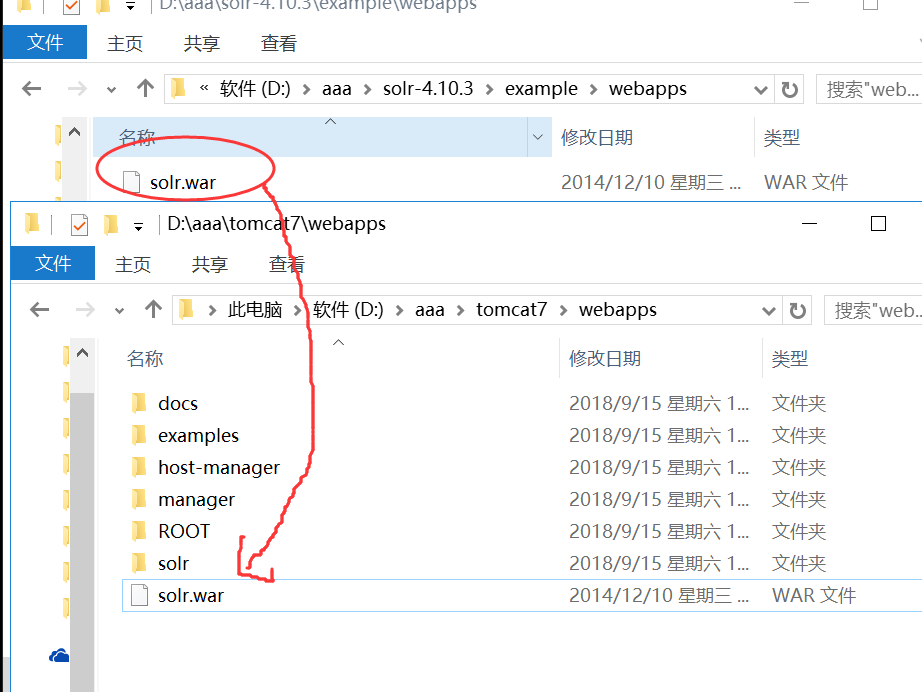The image size is (922, 692).
Task: Open 共享 tab in tomcat7 webapps window
Action: tap(210, 264)
